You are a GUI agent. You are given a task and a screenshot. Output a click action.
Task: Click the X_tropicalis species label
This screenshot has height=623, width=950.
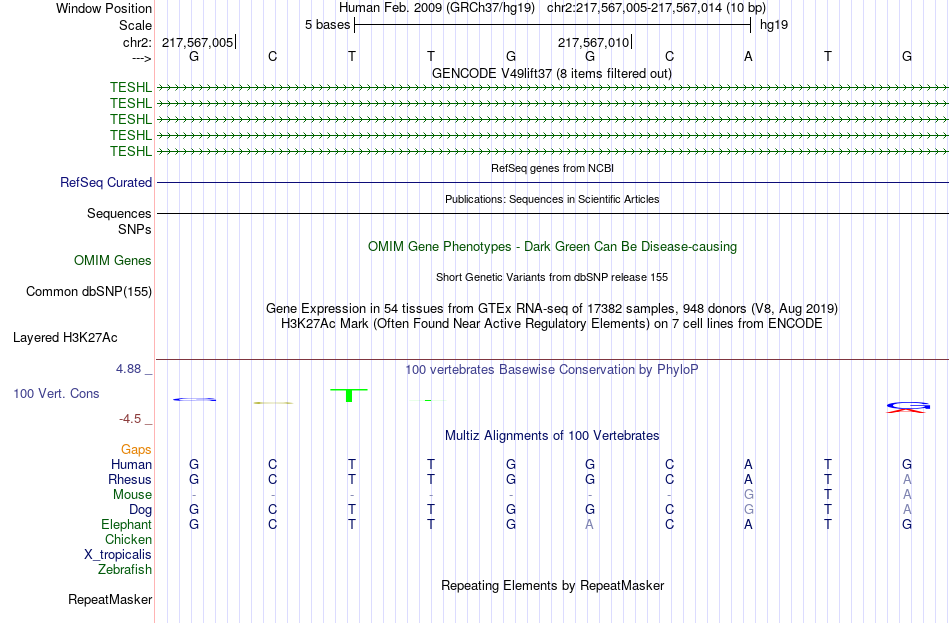point(118,555)
